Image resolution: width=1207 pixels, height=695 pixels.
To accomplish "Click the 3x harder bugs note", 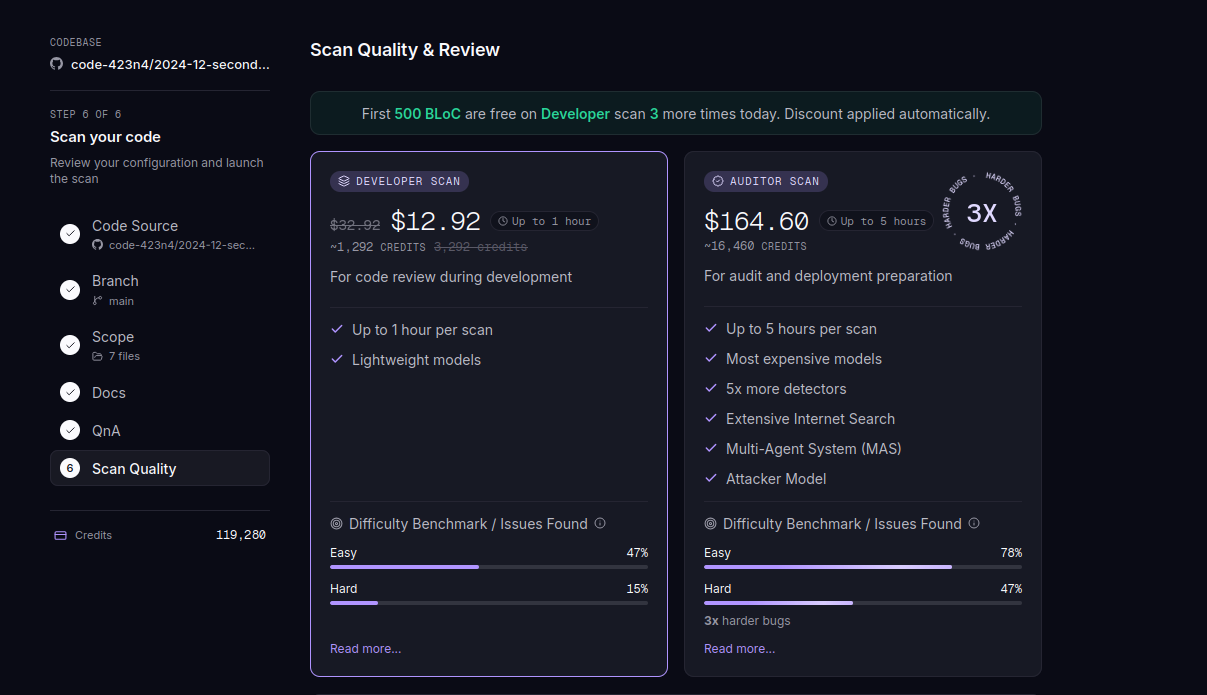I will [747, 621].
